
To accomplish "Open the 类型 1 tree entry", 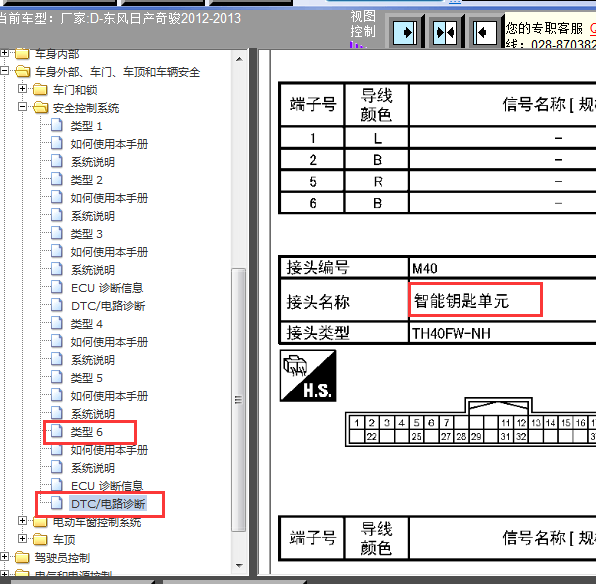I will point(87,126).
